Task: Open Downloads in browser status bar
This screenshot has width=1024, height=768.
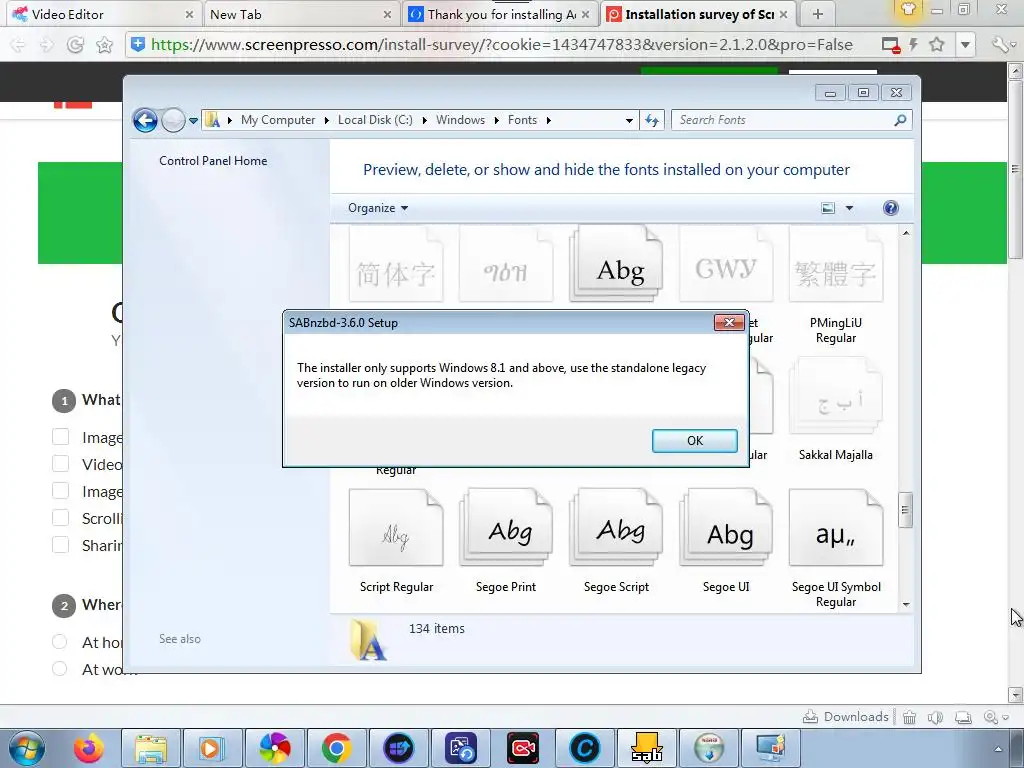Action: [x=846, y=716]
